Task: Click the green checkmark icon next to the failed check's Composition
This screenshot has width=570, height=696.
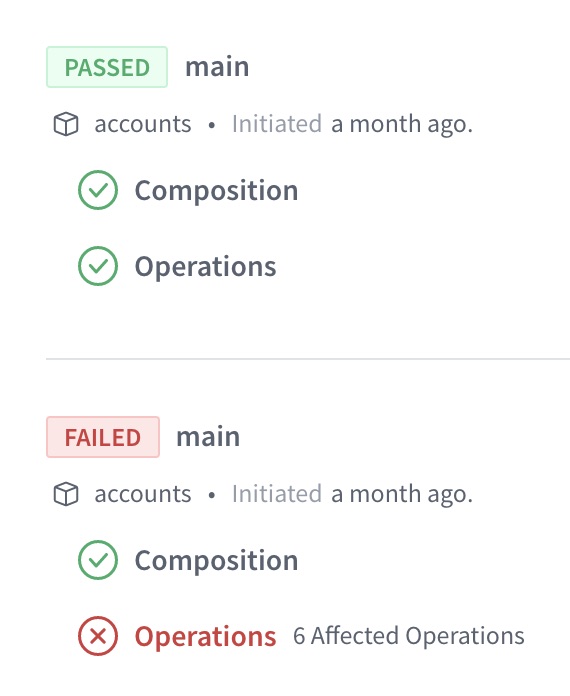Action: [x=98, y=560]
